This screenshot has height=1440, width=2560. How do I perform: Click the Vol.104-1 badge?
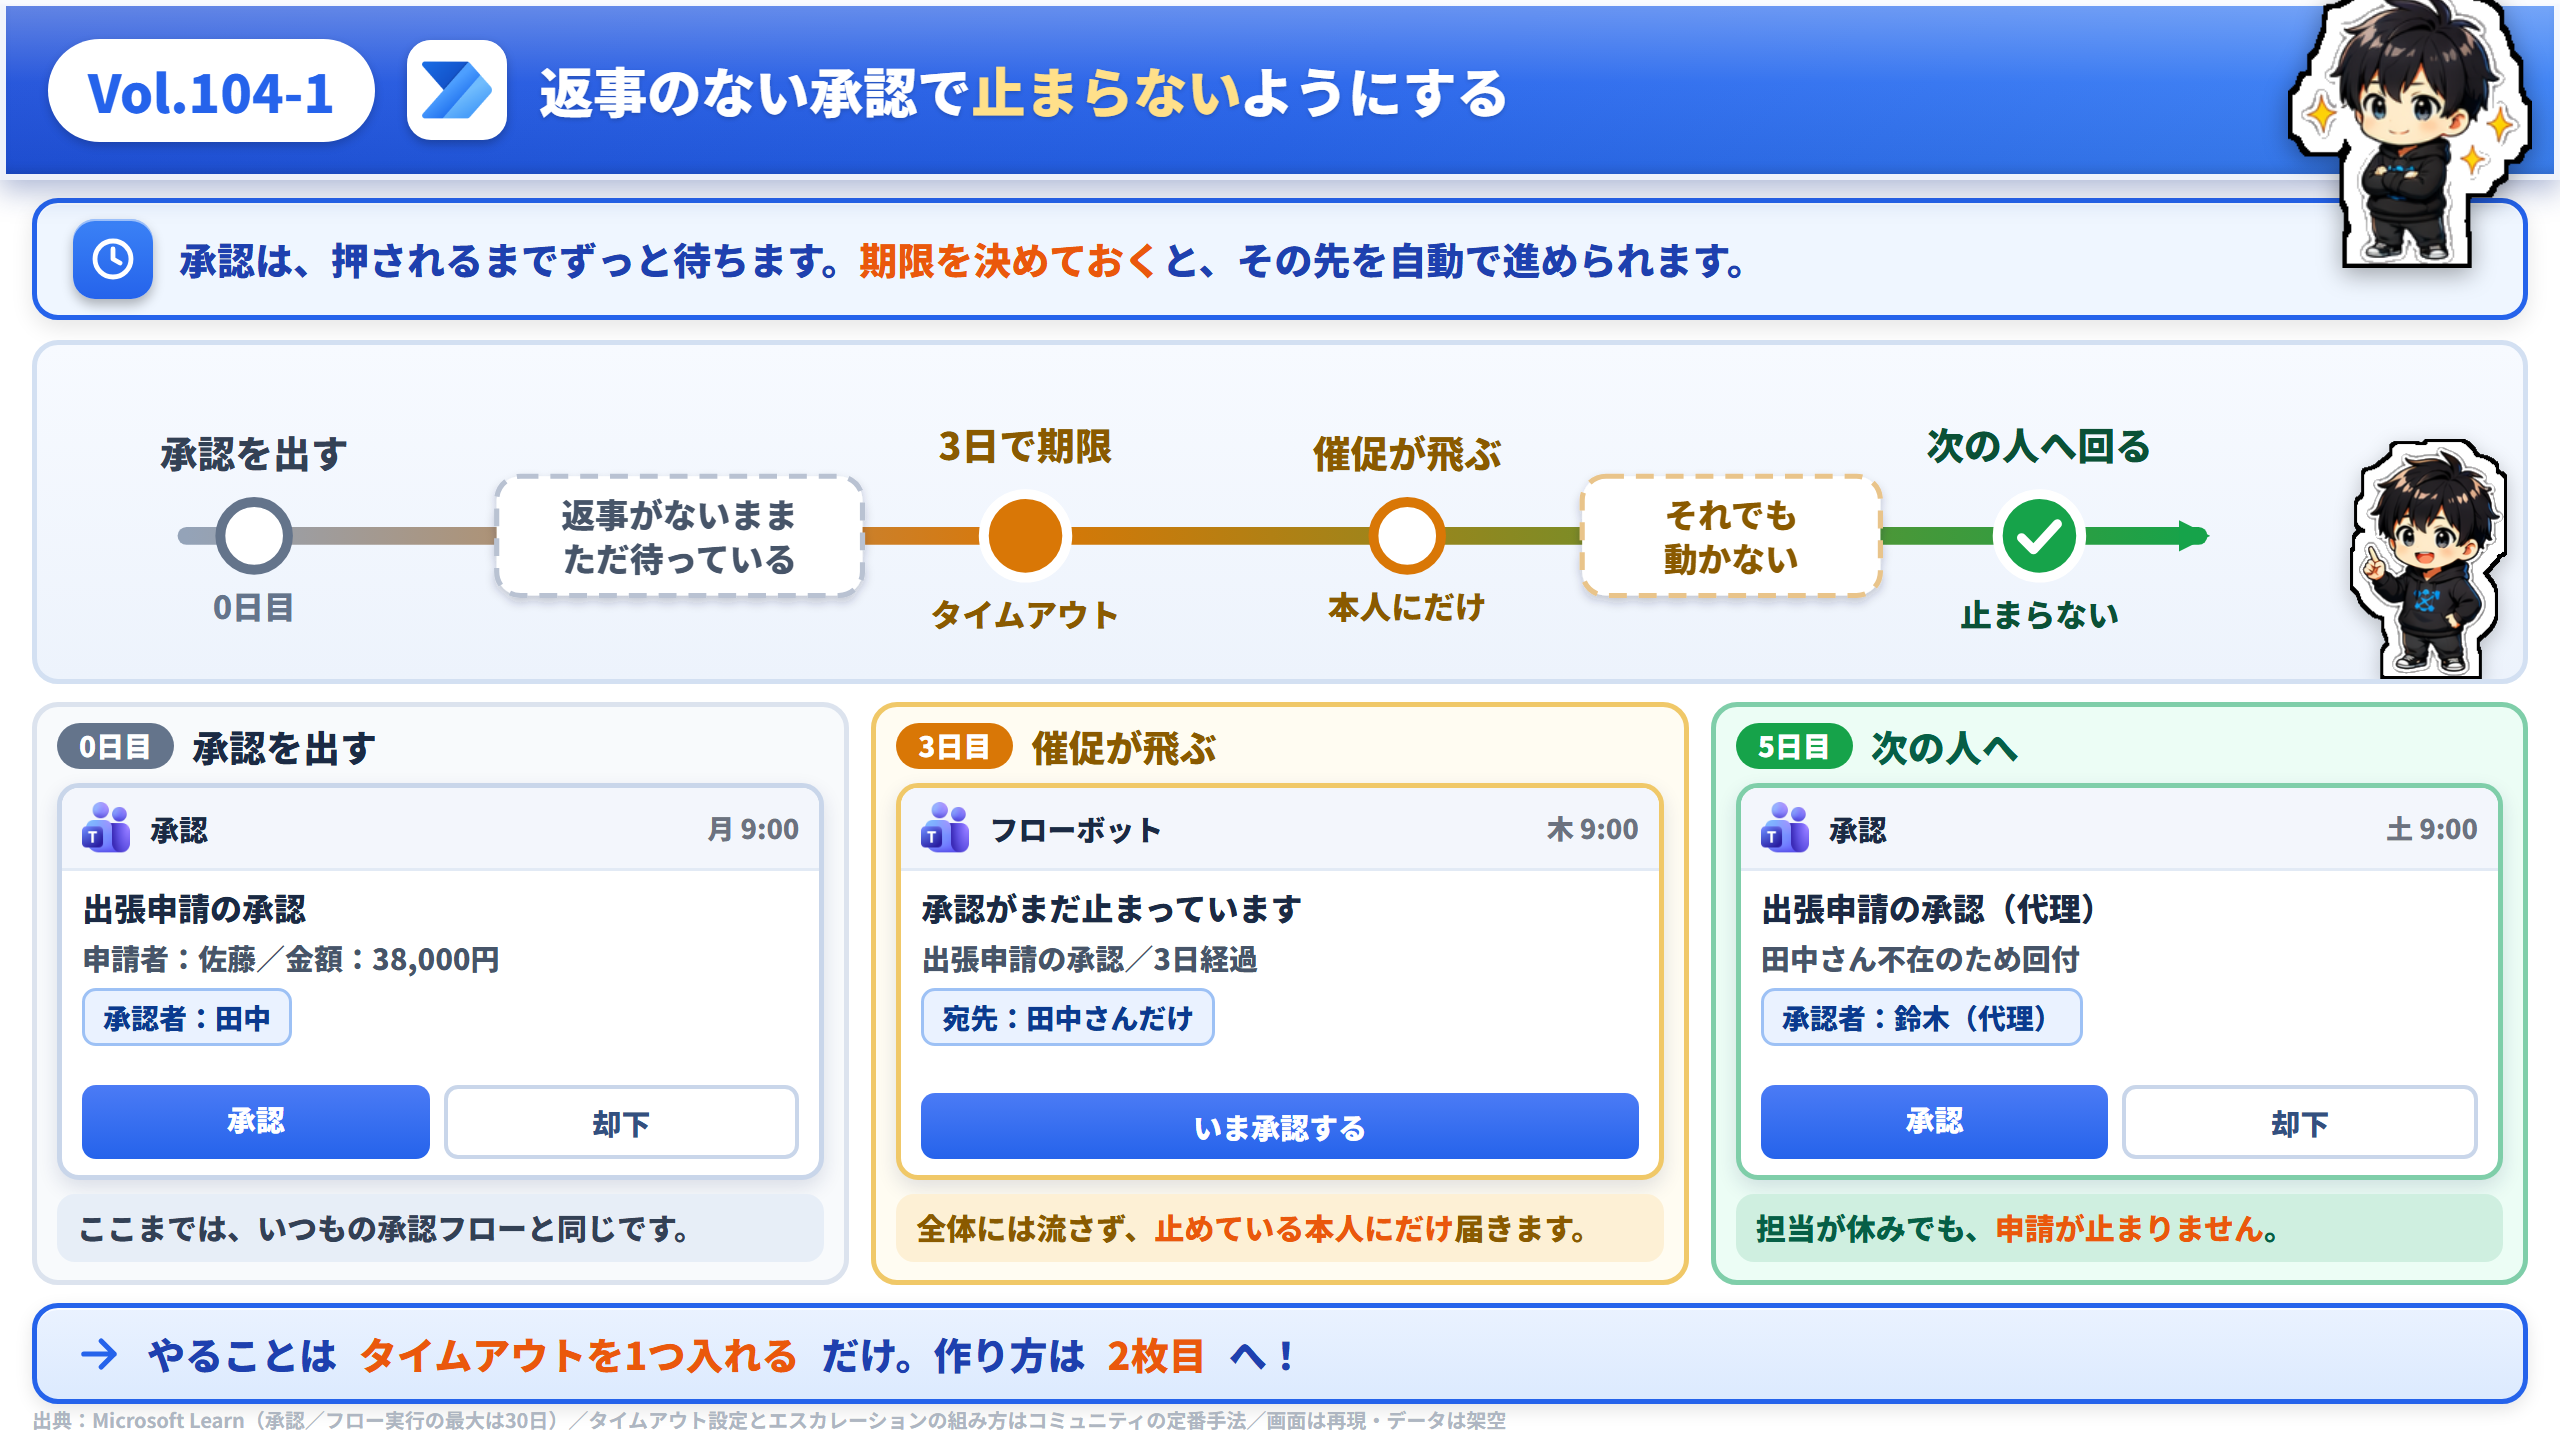211,91
